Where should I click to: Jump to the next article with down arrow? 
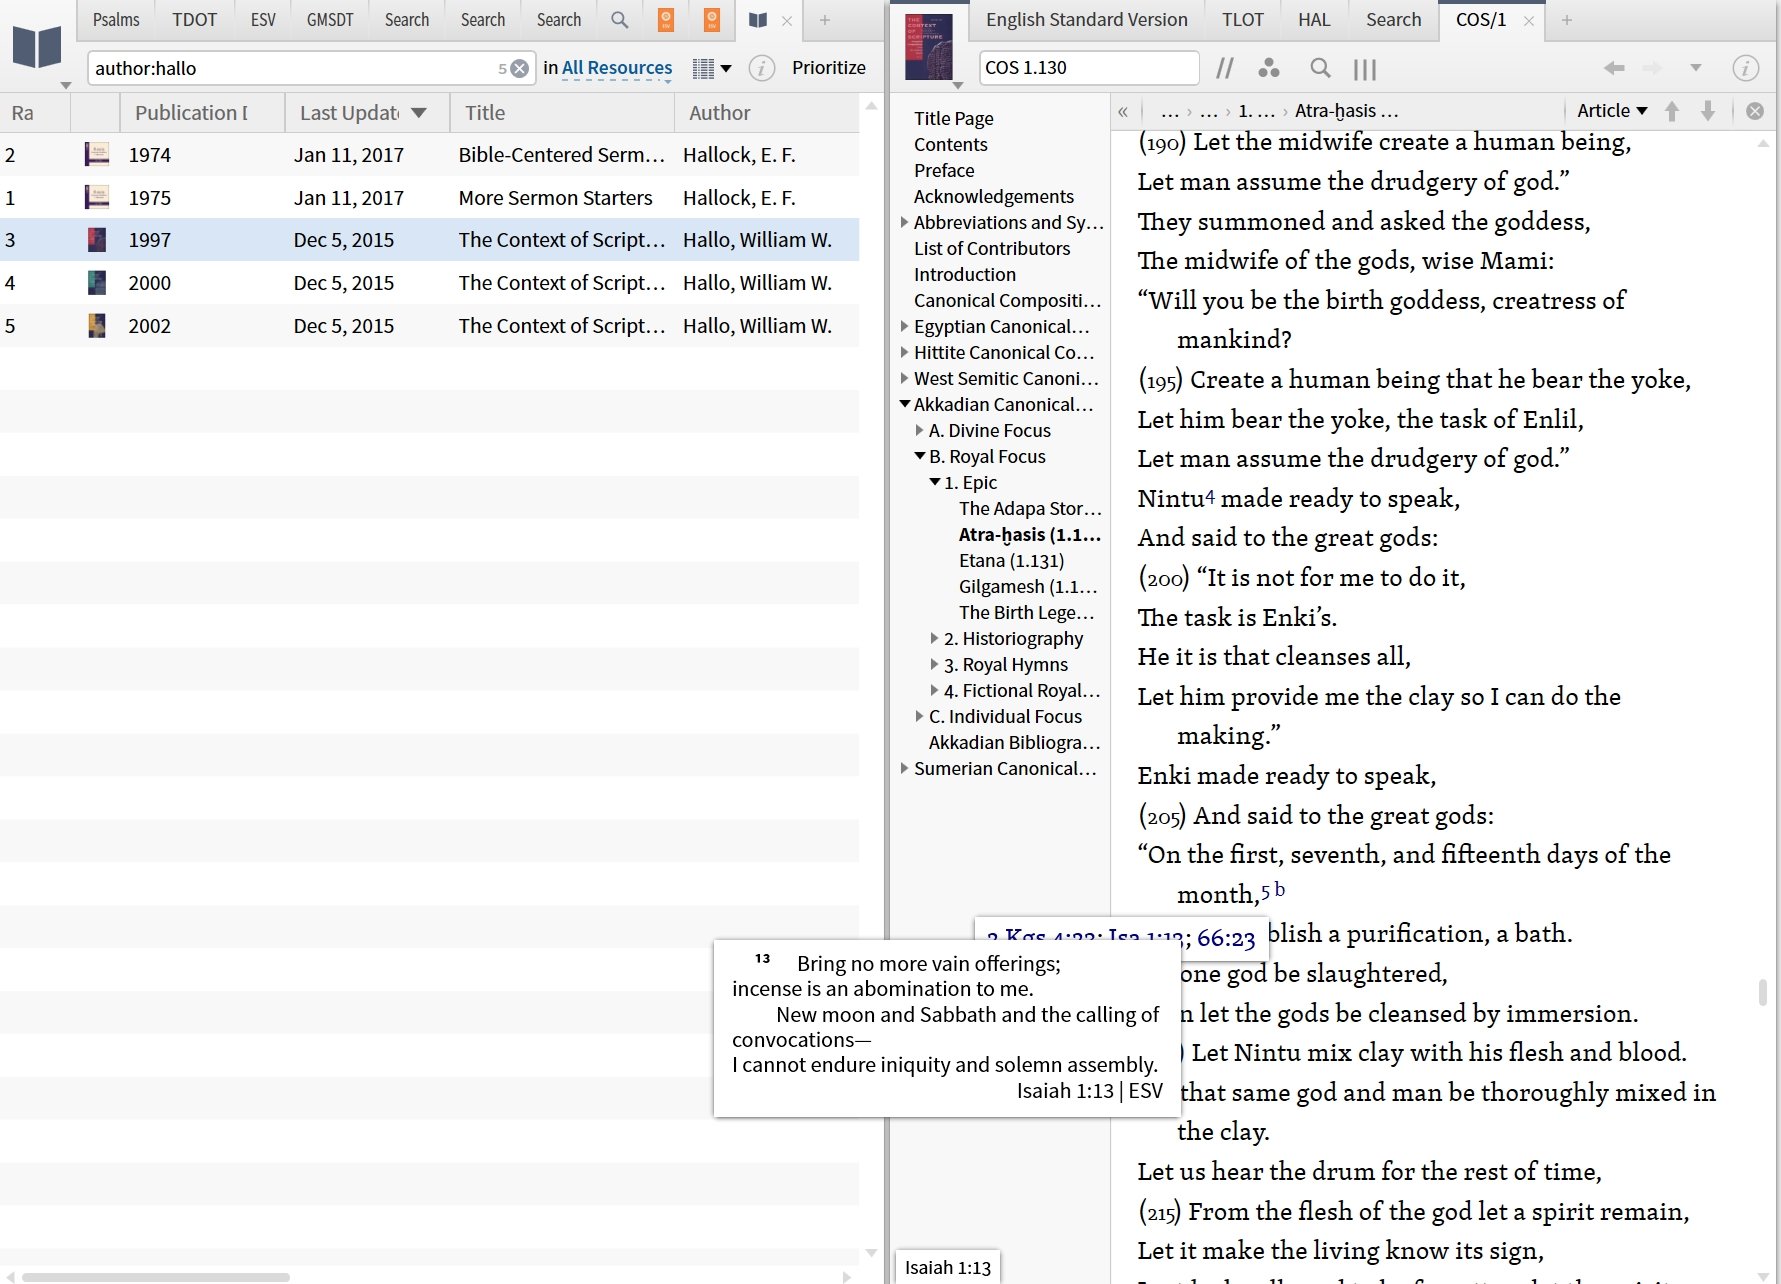[1708, 111]
